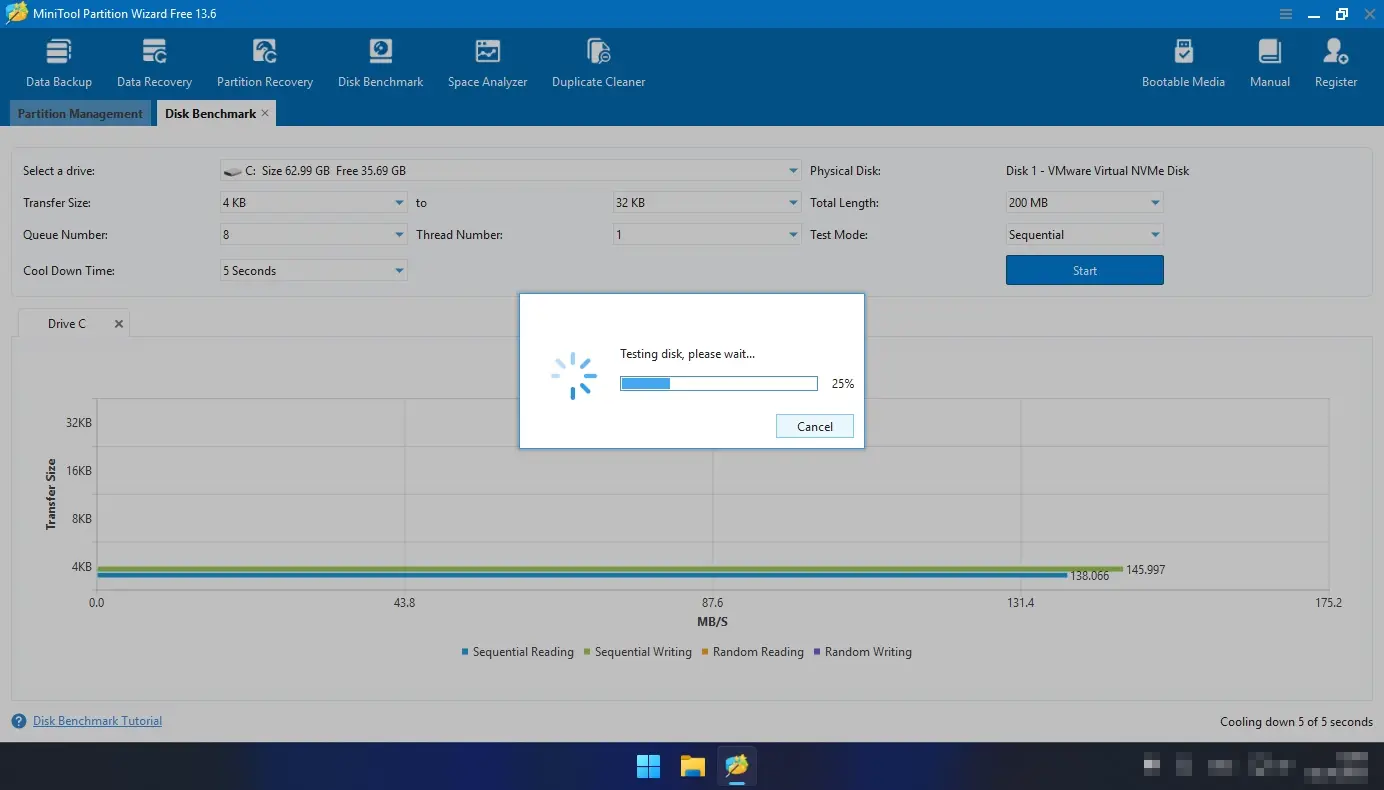Toggle the Random Reading legend entry
Screen dimensions: 1384x790
(x=752, y=652)
